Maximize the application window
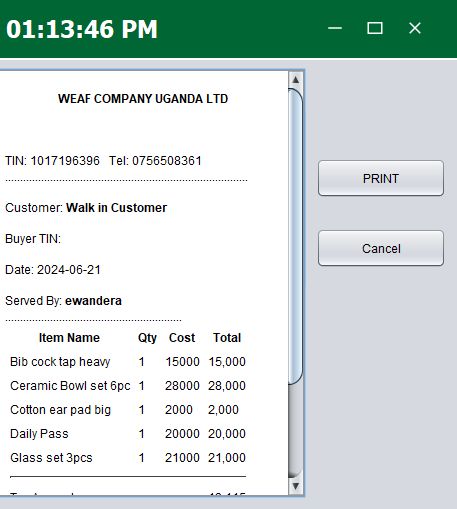This screenshot has height=509, width=457. (x=375, y=28)
